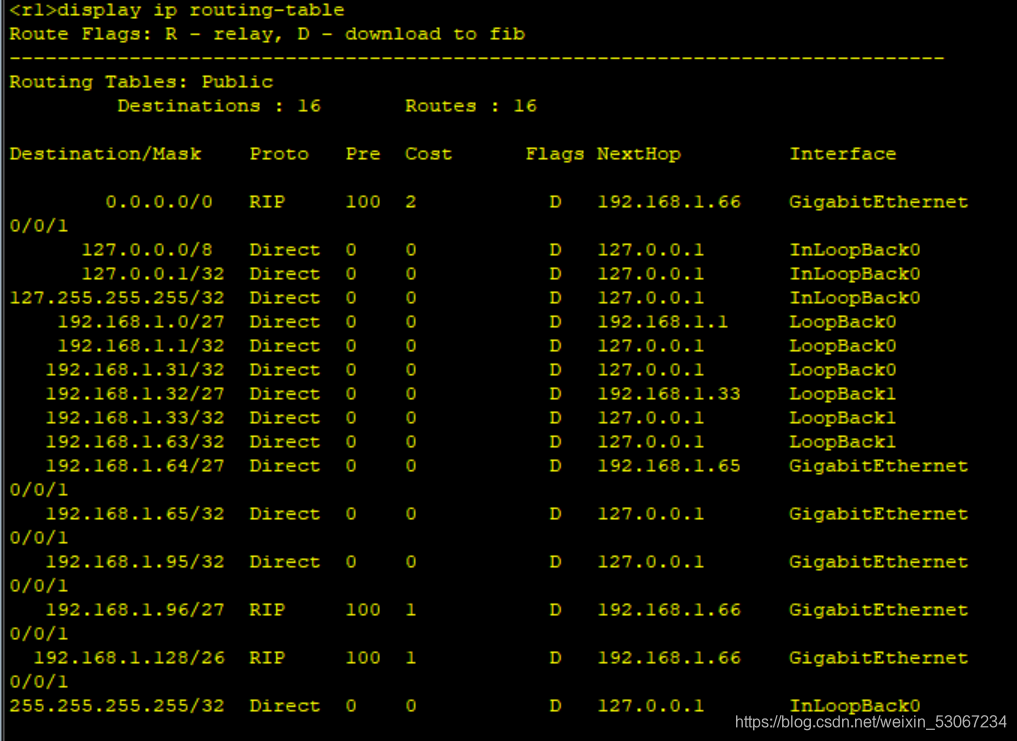Screen dimensions: 1017x741
Task: Select the 255.255.255.255/32 destination entry
Action: pyautogui.click(x=117, y=706)
